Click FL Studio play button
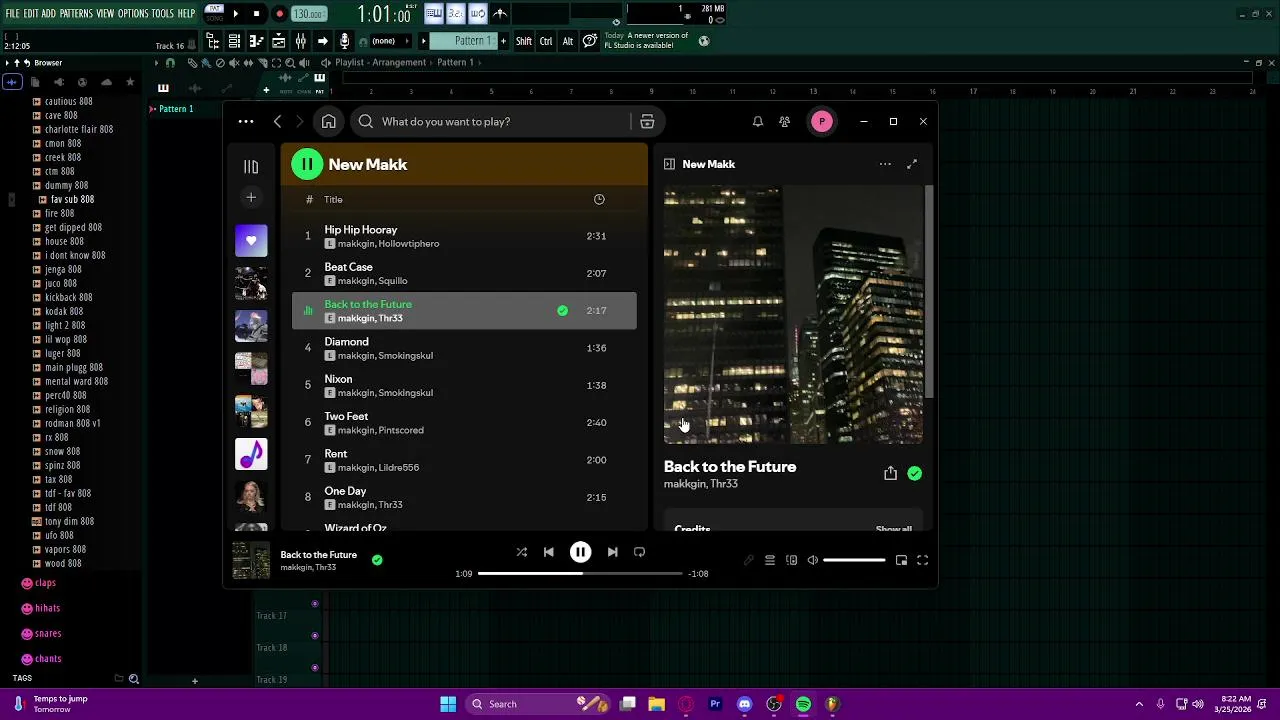1280x720 pixels. point(236,14)
